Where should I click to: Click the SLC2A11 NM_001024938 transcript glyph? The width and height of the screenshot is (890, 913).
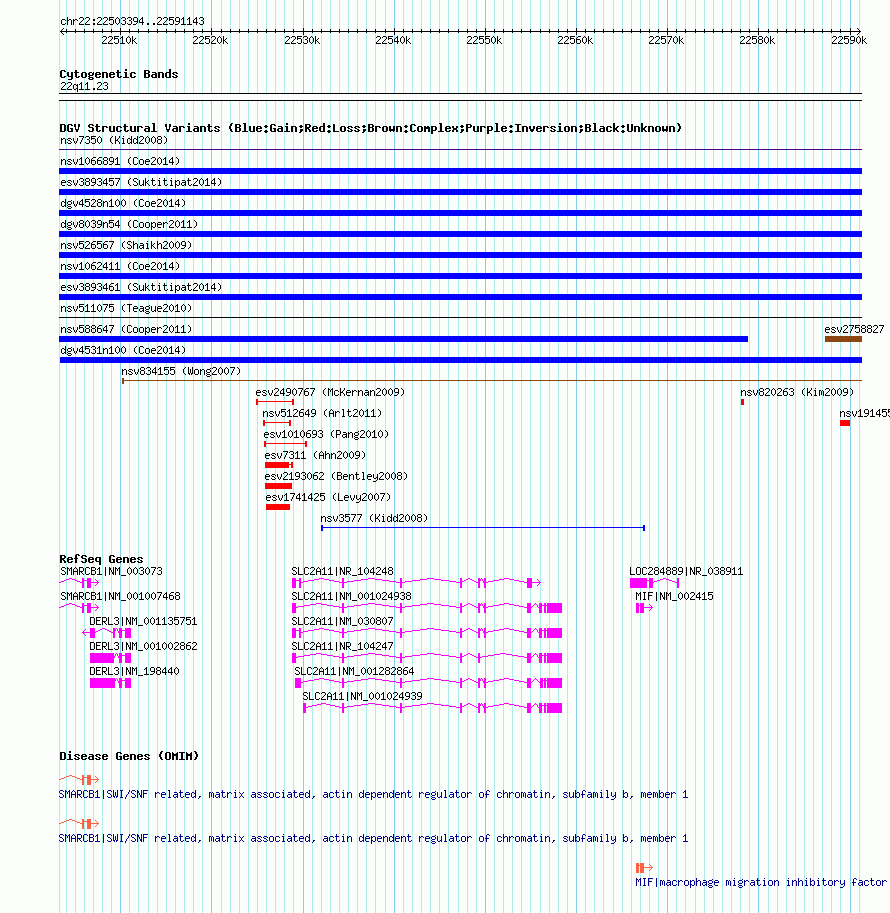(x=427, y=607)
